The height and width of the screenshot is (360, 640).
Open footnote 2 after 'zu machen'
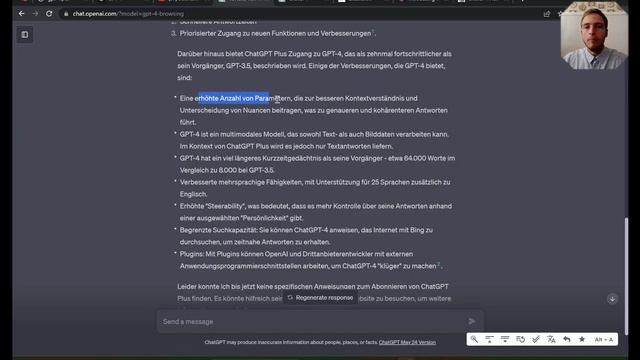[439, 264]
